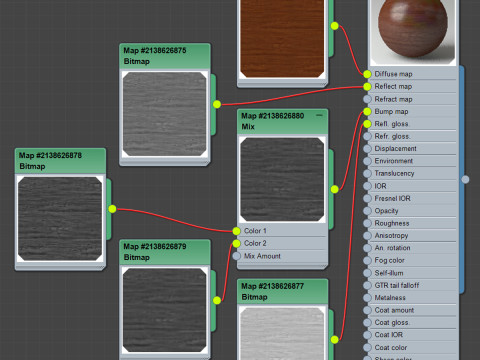Select wire from Map #2138626879 to Color 2
Image resolution: width=480 pixels, height=360 pixels.
[227, 272]
